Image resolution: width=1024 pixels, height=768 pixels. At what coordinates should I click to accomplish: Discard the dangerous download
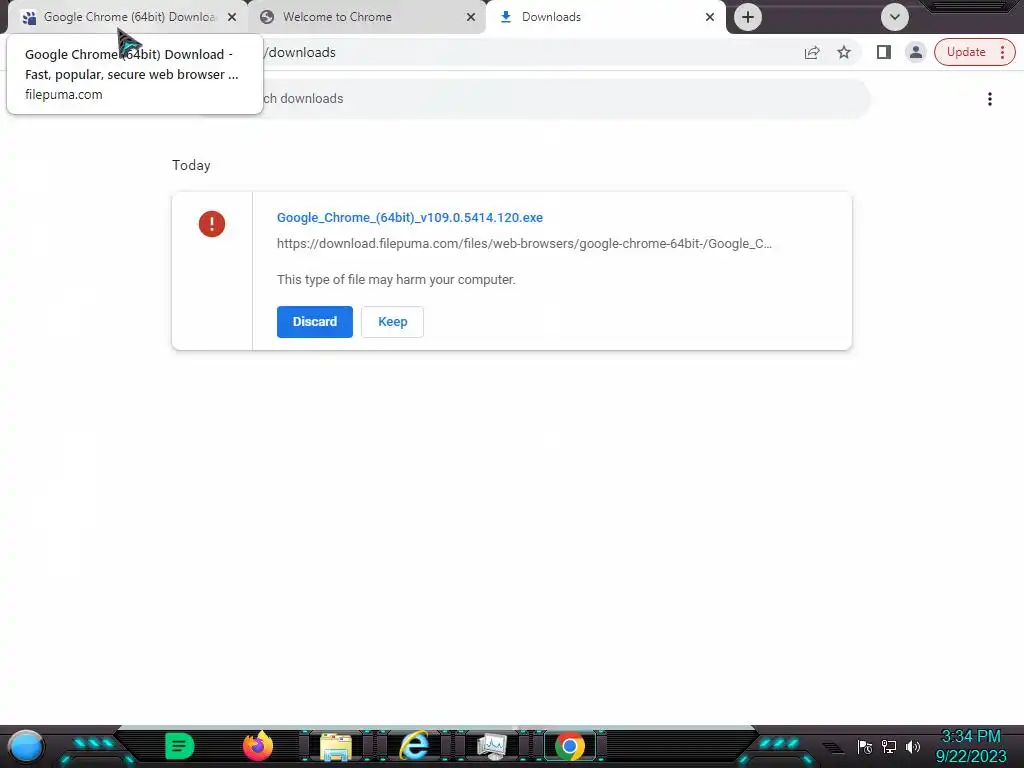315,322
